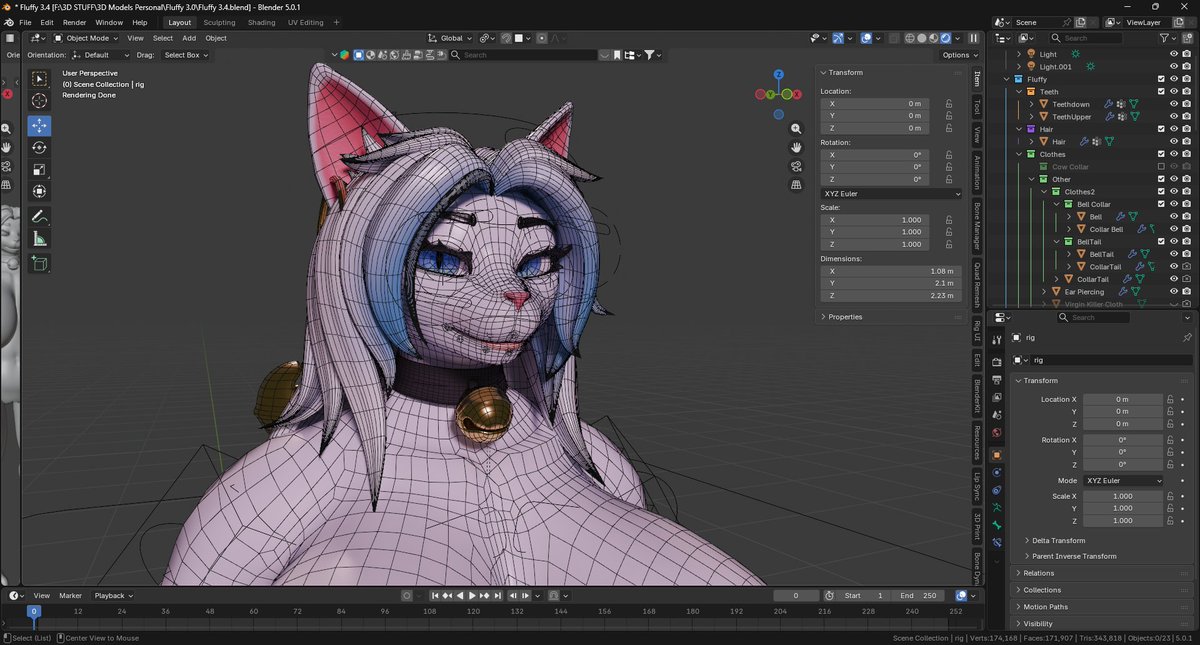Open the viewport Options popover

coord(959,55)
